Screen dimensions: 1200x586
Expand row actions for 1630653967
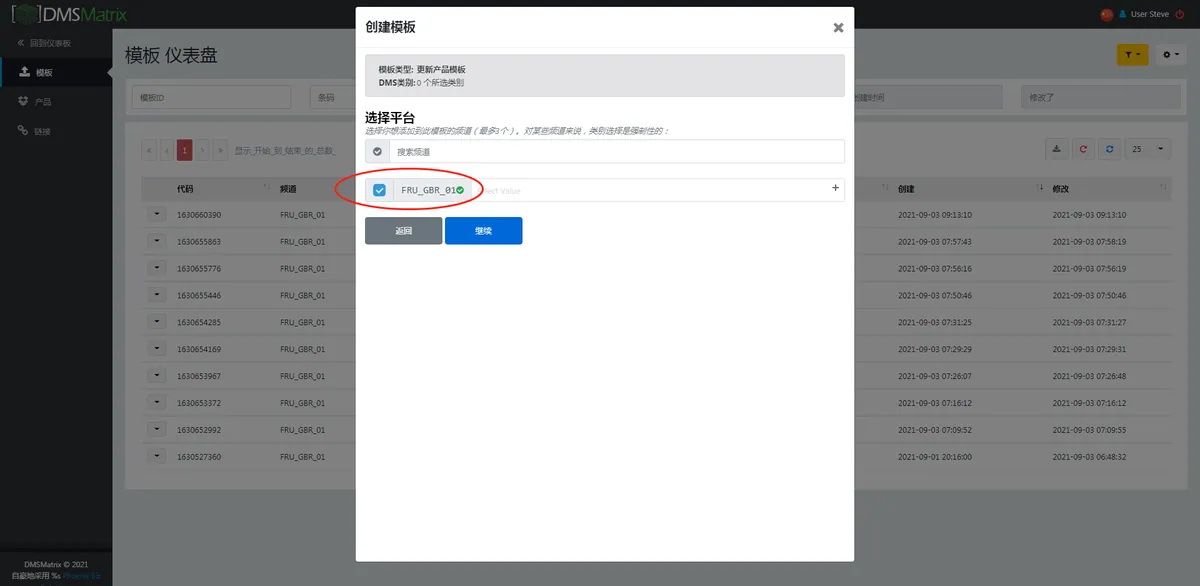click(x=157, y=376)
